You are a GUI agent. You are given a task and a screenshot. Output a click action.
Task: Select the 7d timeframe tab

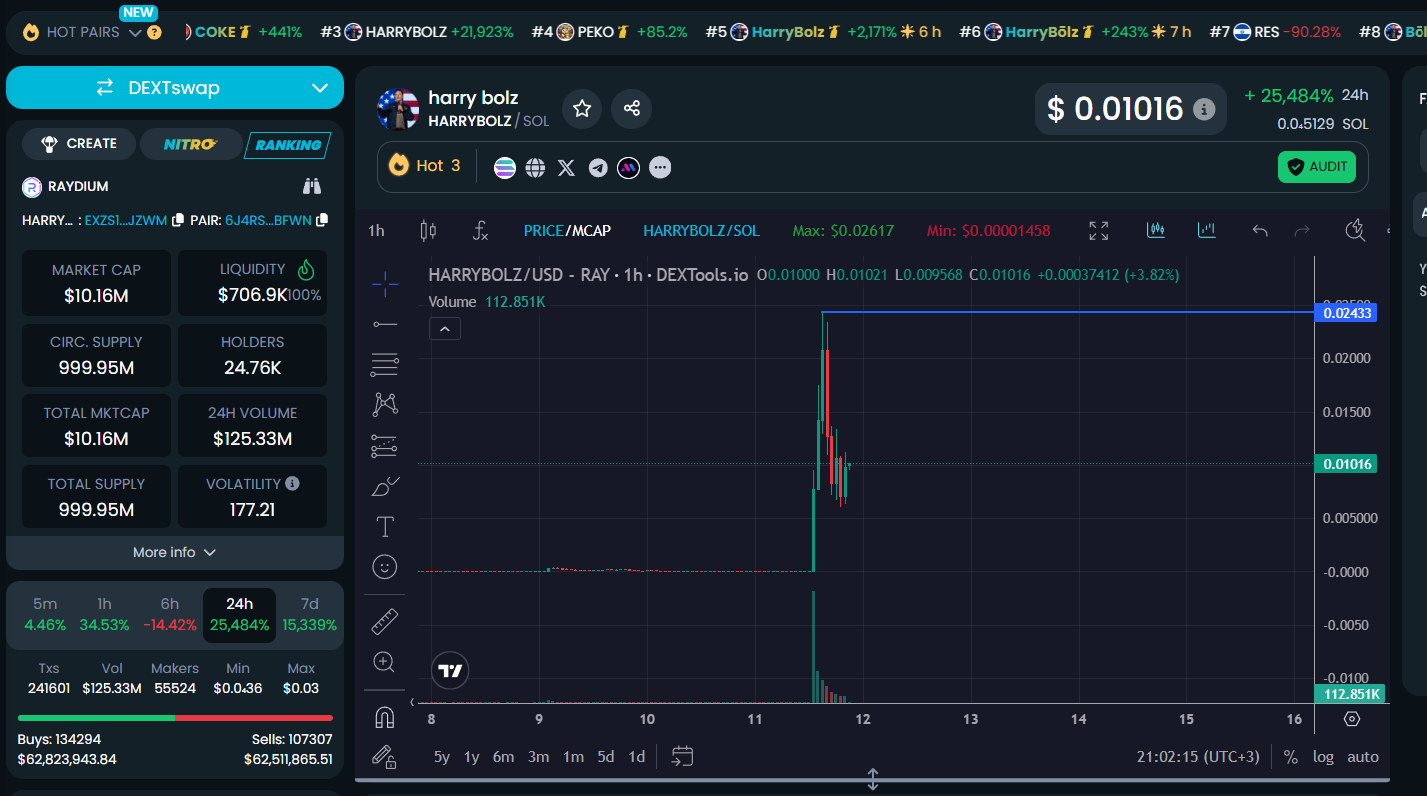pos(309,614)
